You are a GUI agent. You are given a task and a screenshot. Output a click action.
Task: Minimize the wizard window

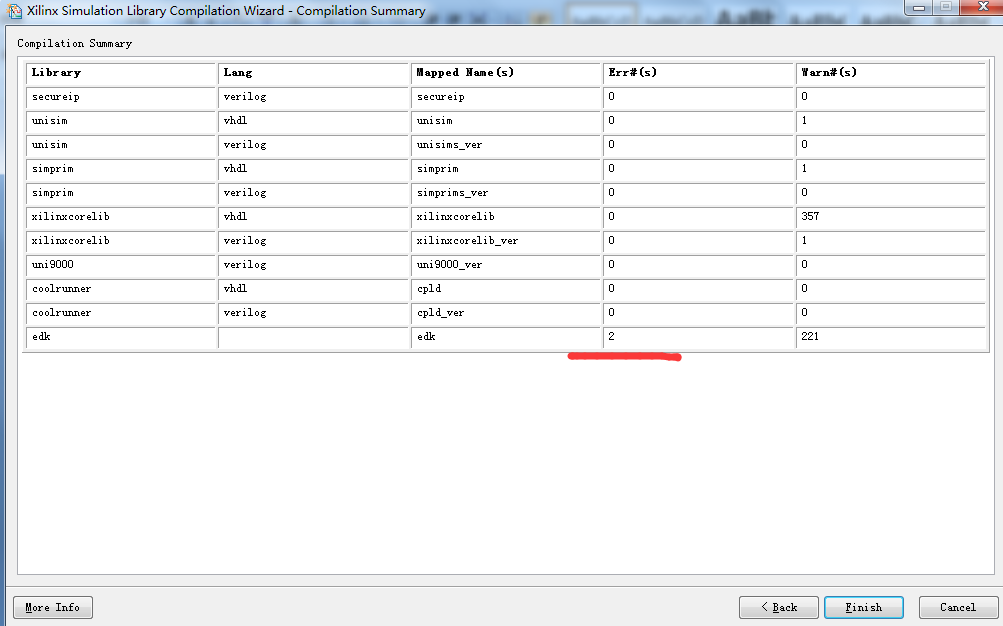click(919, 7)
